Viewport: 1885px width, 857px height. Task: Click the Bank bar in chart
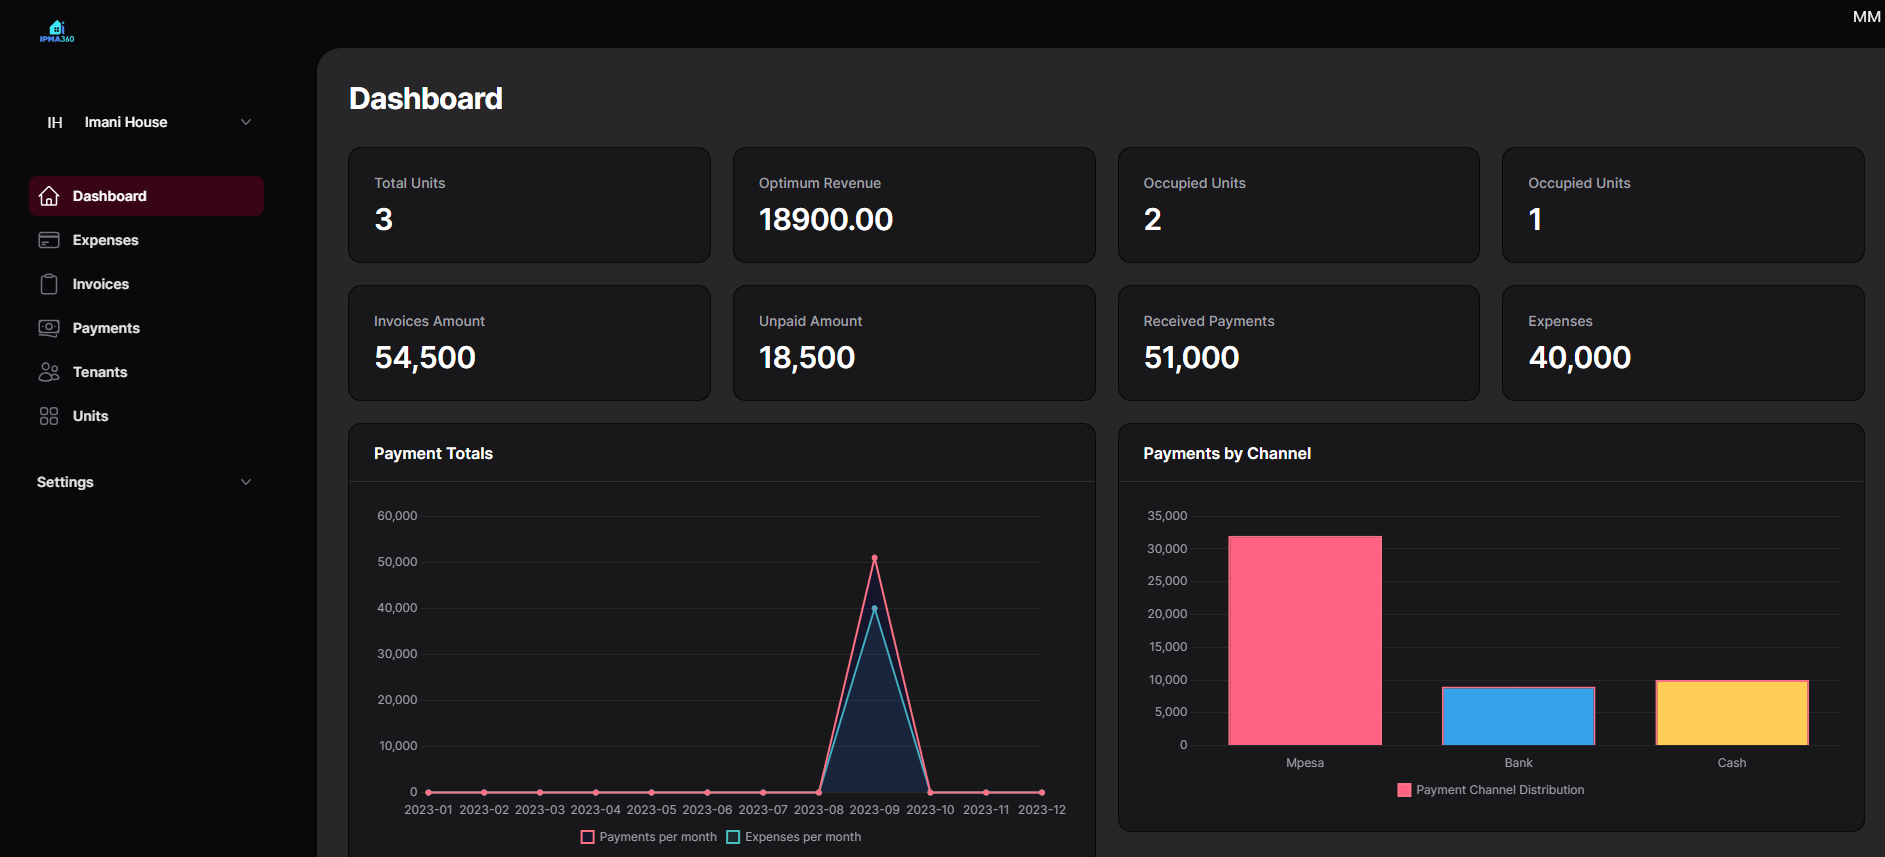pyautogui.click(x=1518, y=716)
